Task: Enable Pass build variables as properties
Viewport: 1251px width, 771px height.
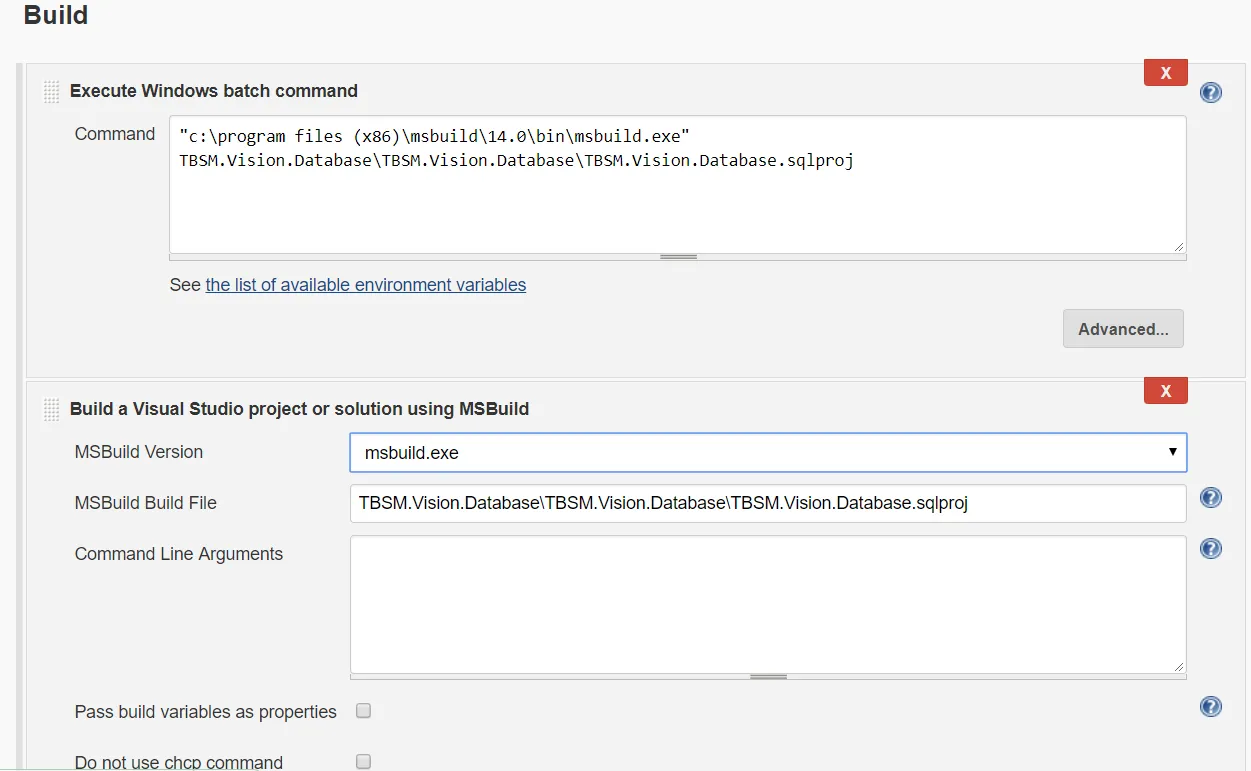Action: (364, 711)
